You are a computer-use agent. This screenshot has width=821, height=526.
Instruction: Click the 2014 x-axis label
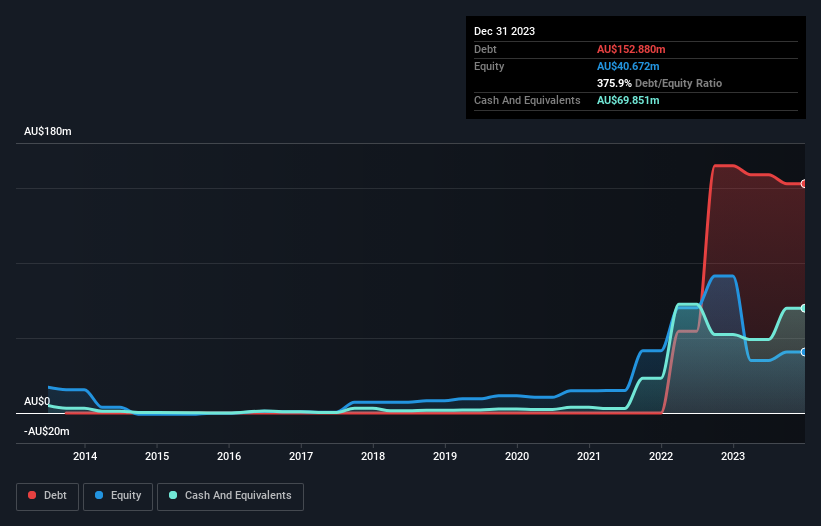85,456
